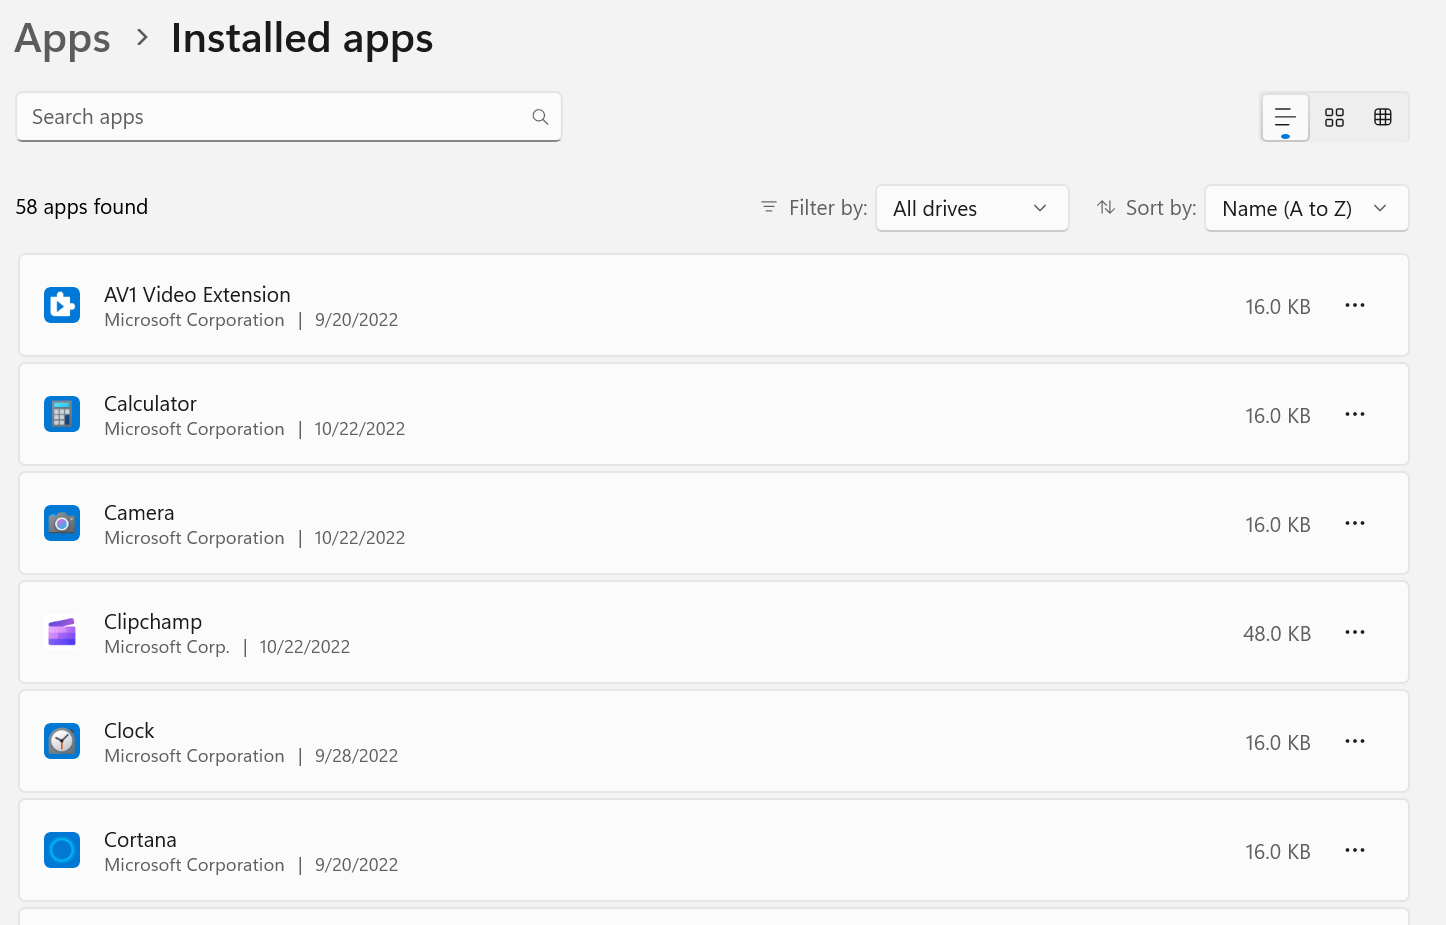The height and width of the screenshot is (925, 1446).
Task: Click the Clipchamp app icon
Action: coord(62,632)
